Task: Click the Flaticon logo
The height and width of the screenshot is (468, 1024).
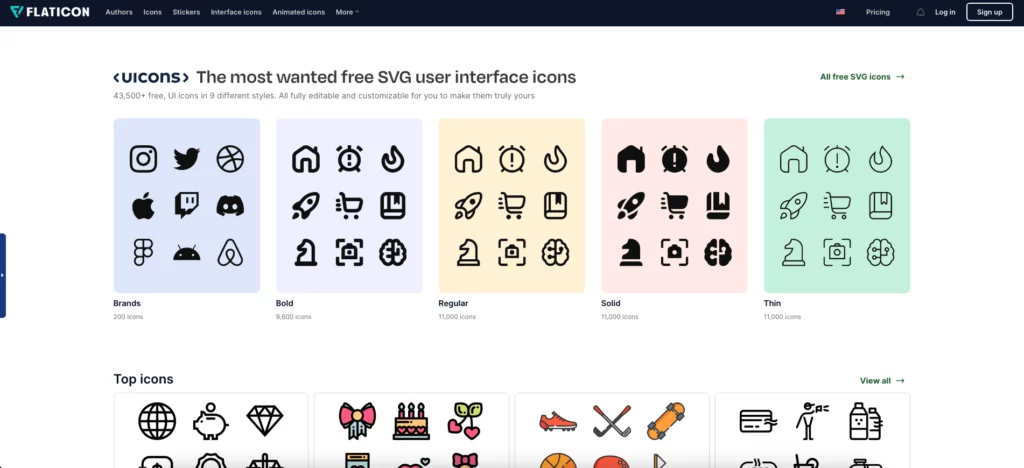Action: (50, 12)
